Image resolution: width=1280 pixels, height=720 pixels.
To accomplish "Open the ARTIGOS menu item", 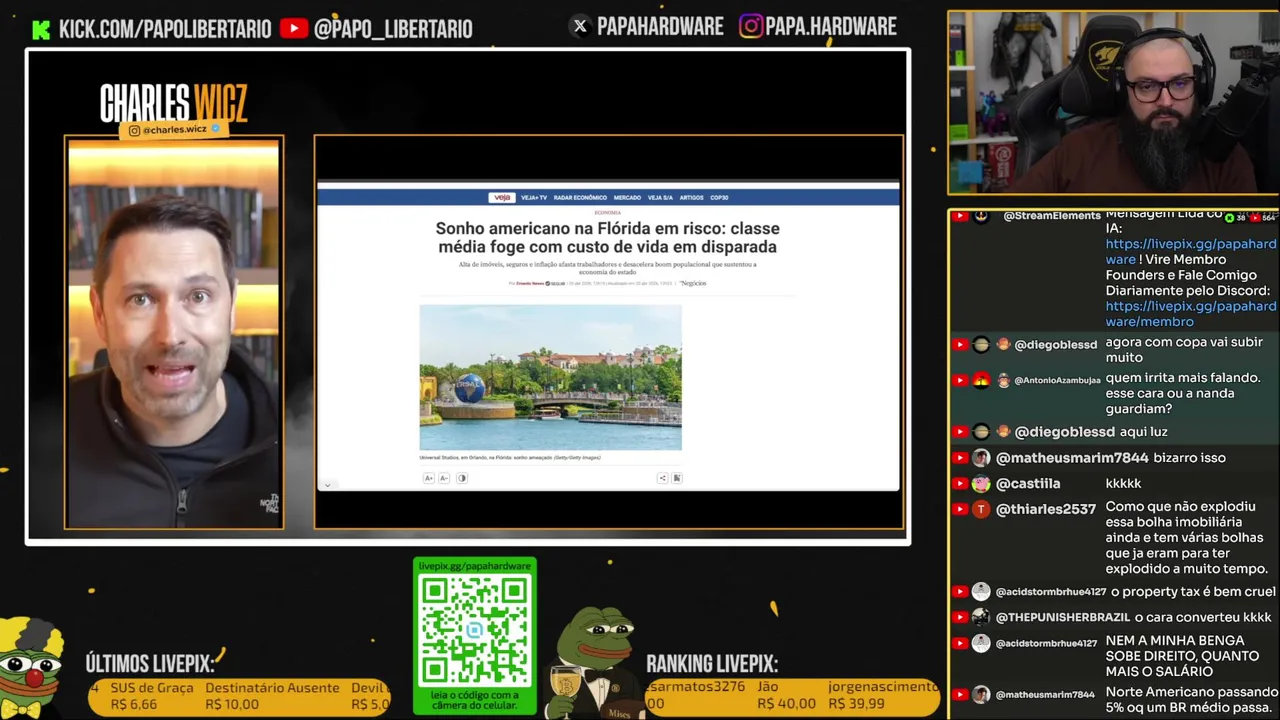I will [691, 198].
